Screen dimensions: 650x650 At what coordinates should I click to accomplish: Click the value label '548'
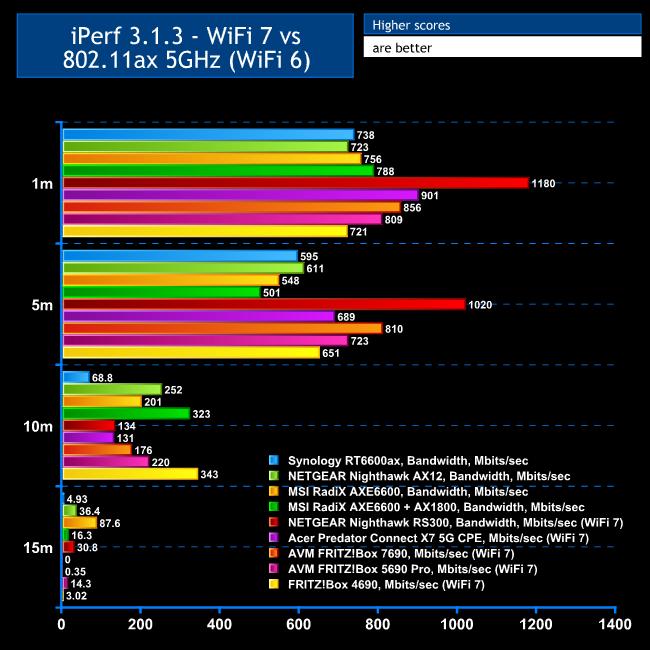pyautogui.click(x=290, y=281)
